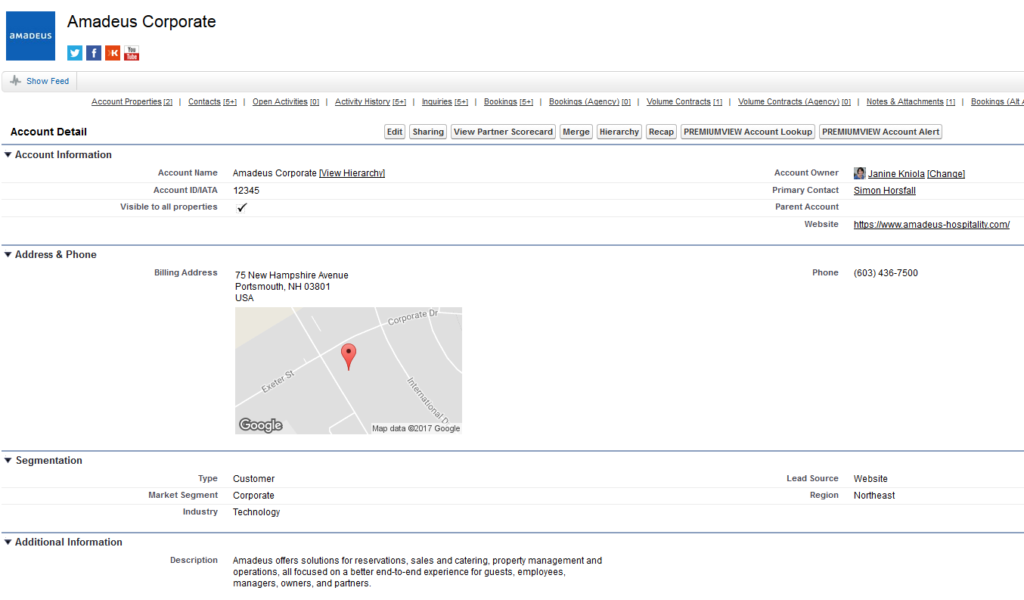Click the Sharing button
1024x600 pixels.
[428, 132]
